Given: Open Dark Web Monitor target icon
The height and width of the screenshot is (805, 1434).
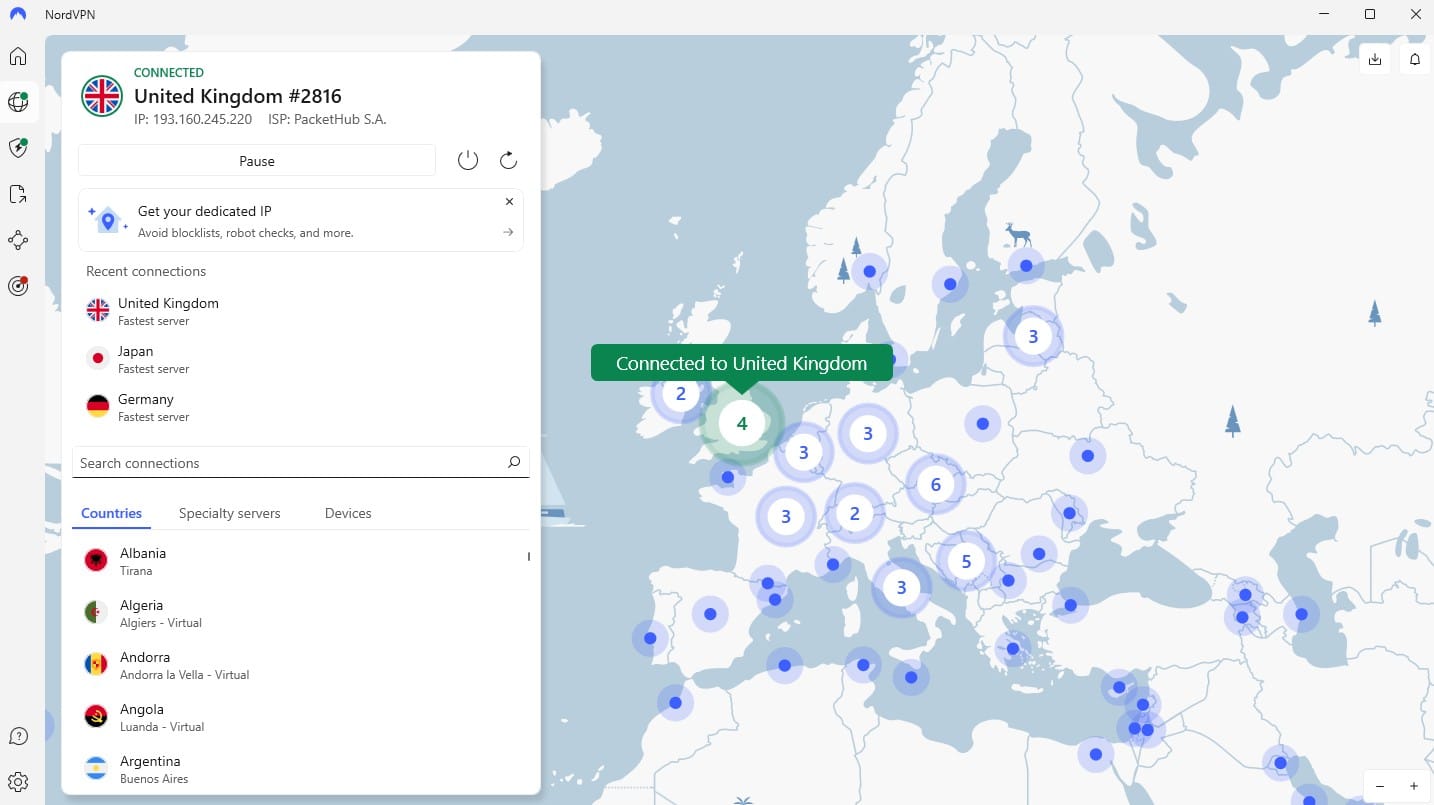Looking at the screenshot, I should tap(18, 286).
